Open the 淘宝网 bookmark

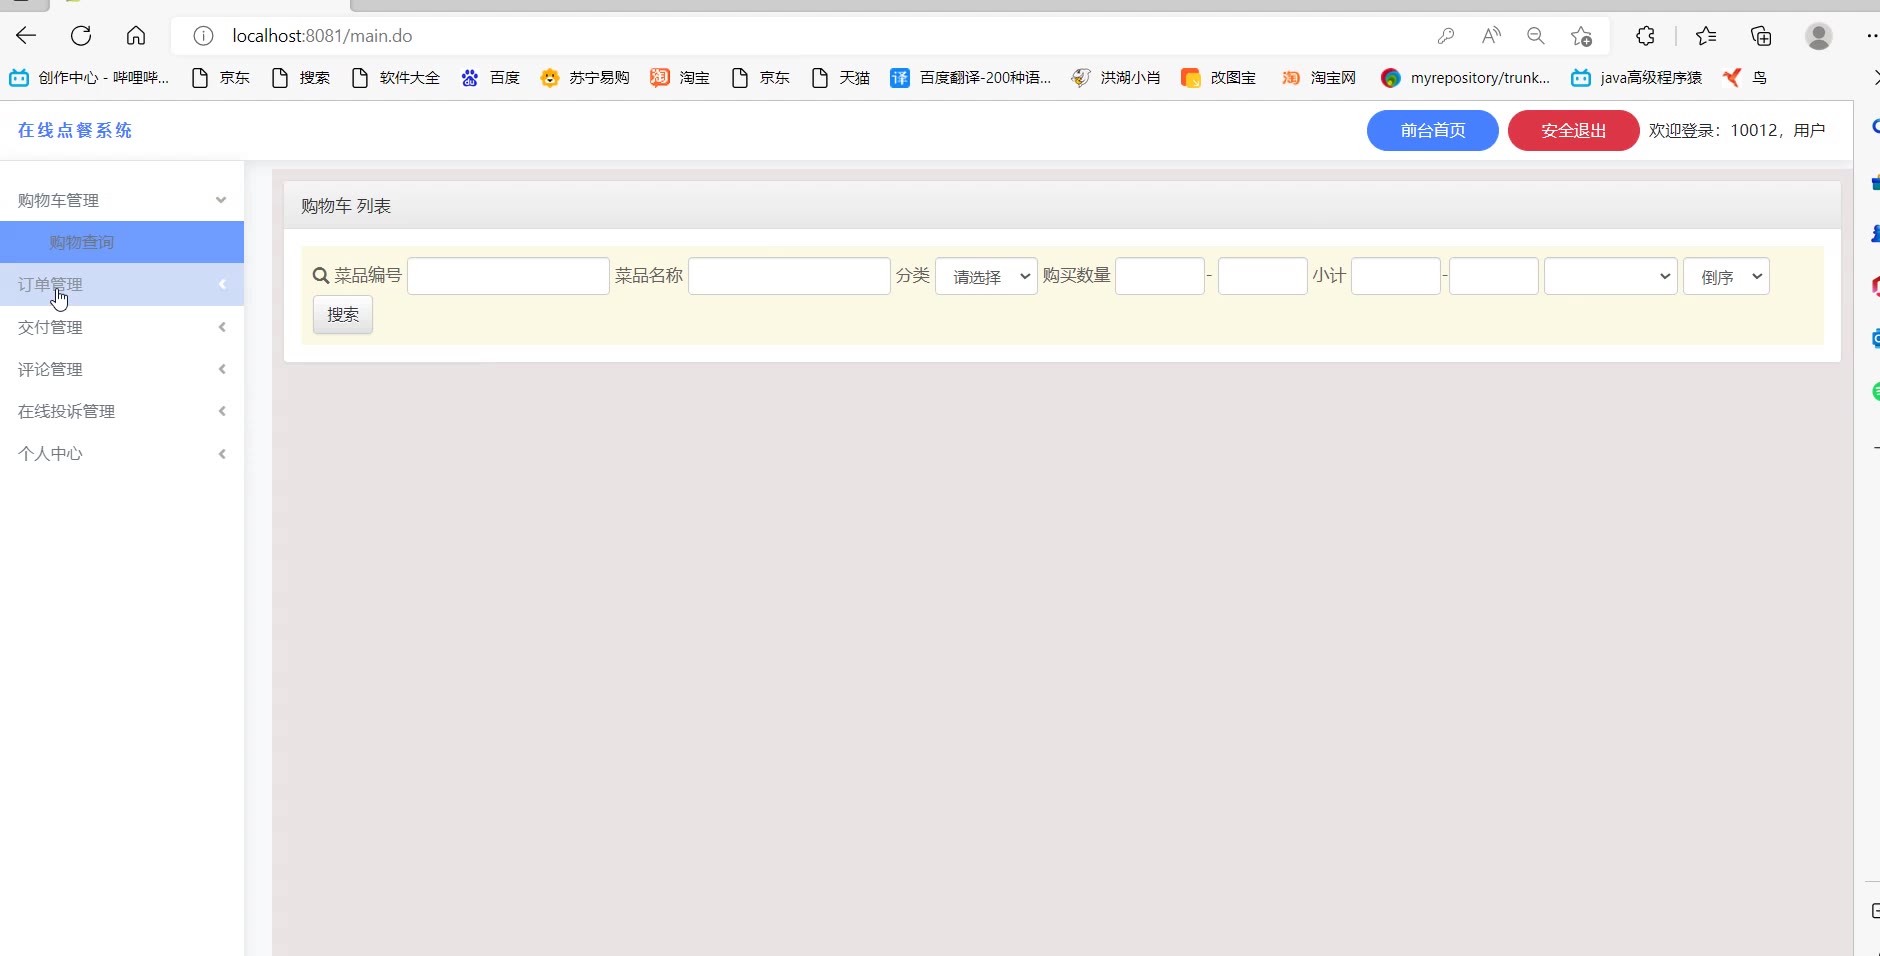[x=1319, y=78]
